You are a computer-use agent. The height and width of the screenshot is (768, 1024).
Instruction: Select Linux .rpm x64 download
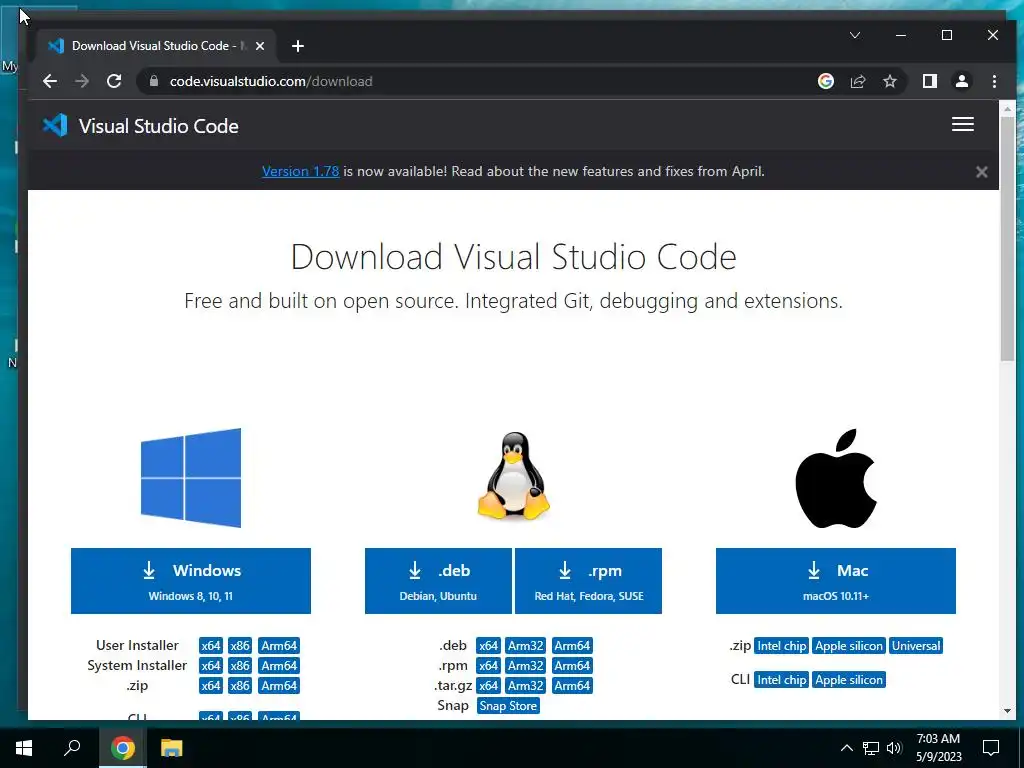point(488,665)
